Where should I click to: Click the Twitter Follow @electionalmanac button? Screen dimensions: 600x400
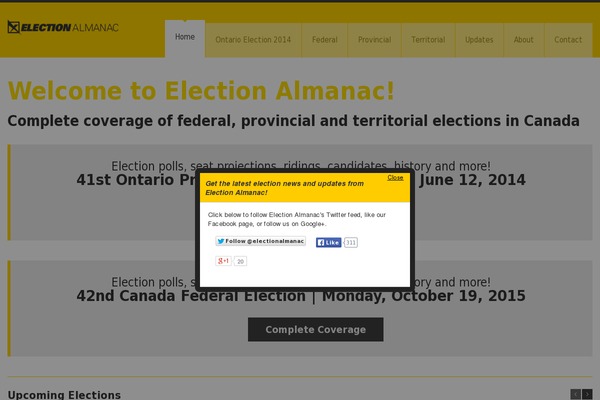tap(261, 241)
